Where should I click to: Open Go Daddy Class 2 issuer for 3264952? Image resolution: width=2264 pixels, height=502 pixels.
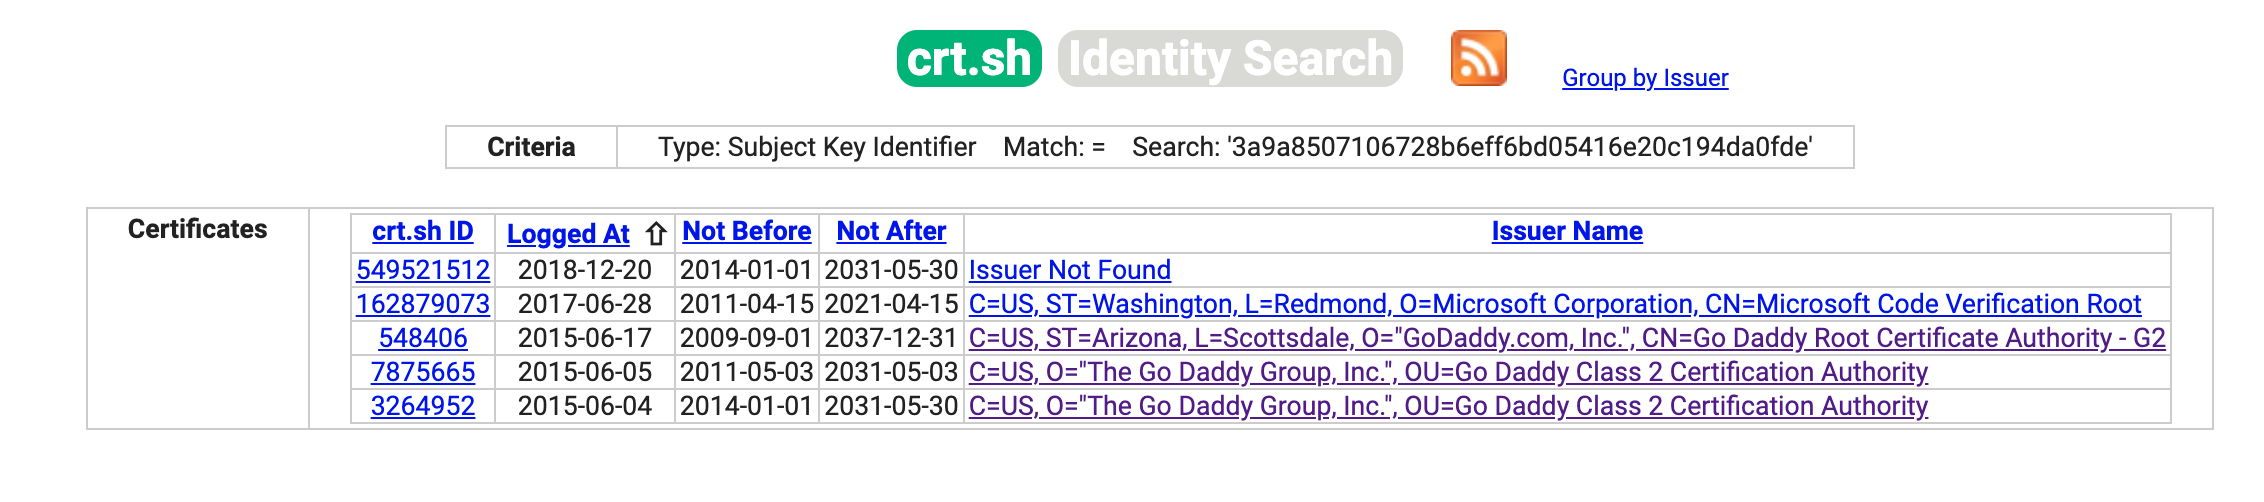1448,406
